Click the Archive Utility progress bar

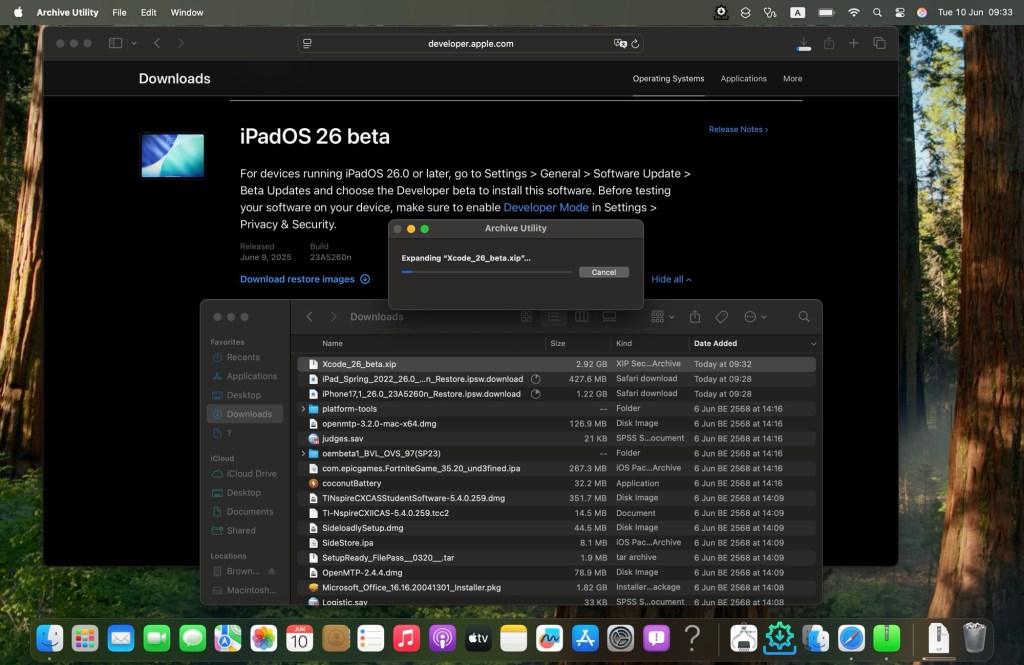click(x=486, y=272)
